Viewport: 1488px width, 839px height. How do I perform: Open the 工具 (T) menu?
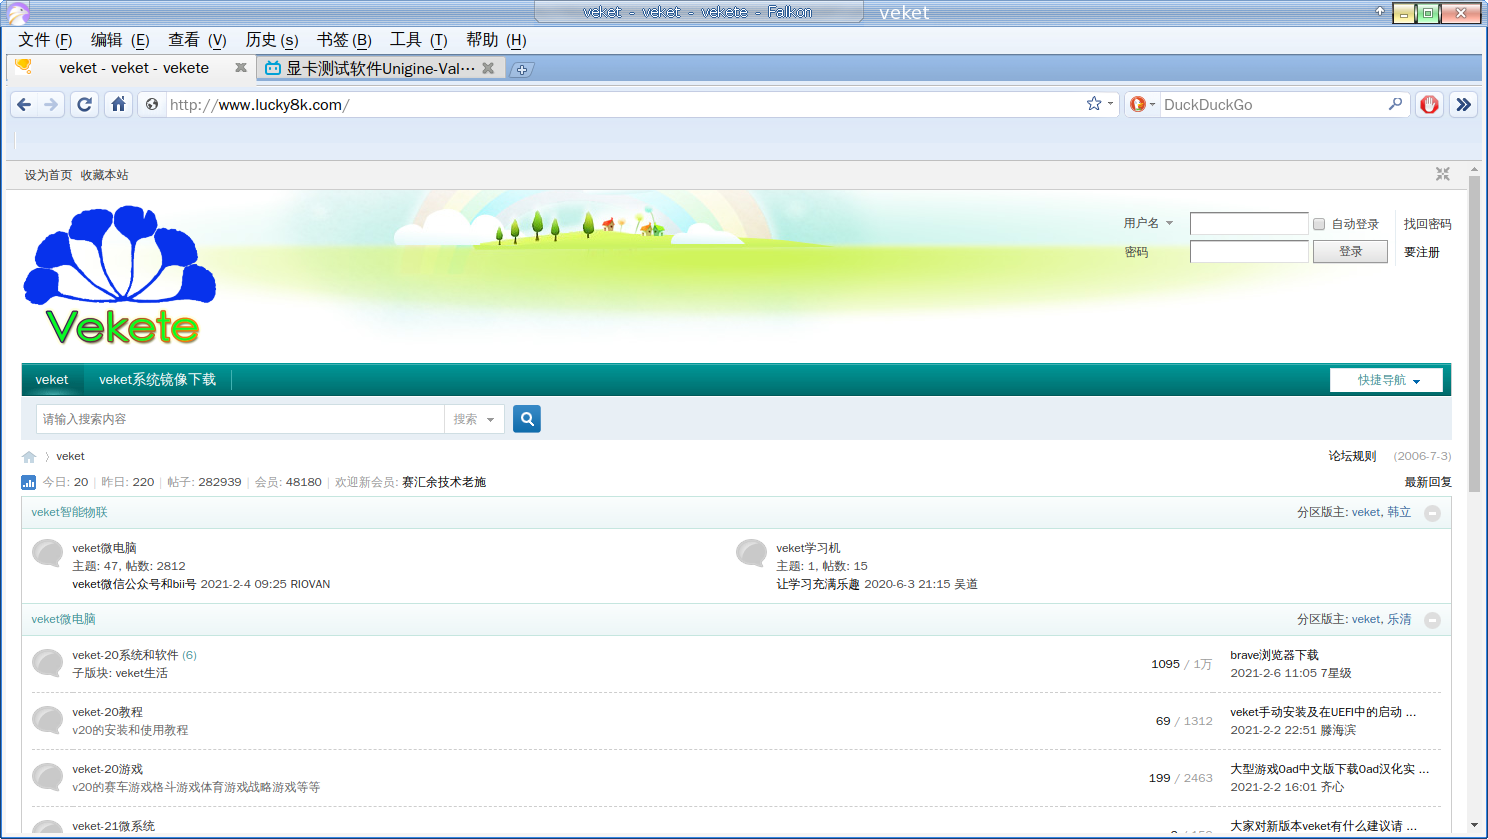point(418,40)
